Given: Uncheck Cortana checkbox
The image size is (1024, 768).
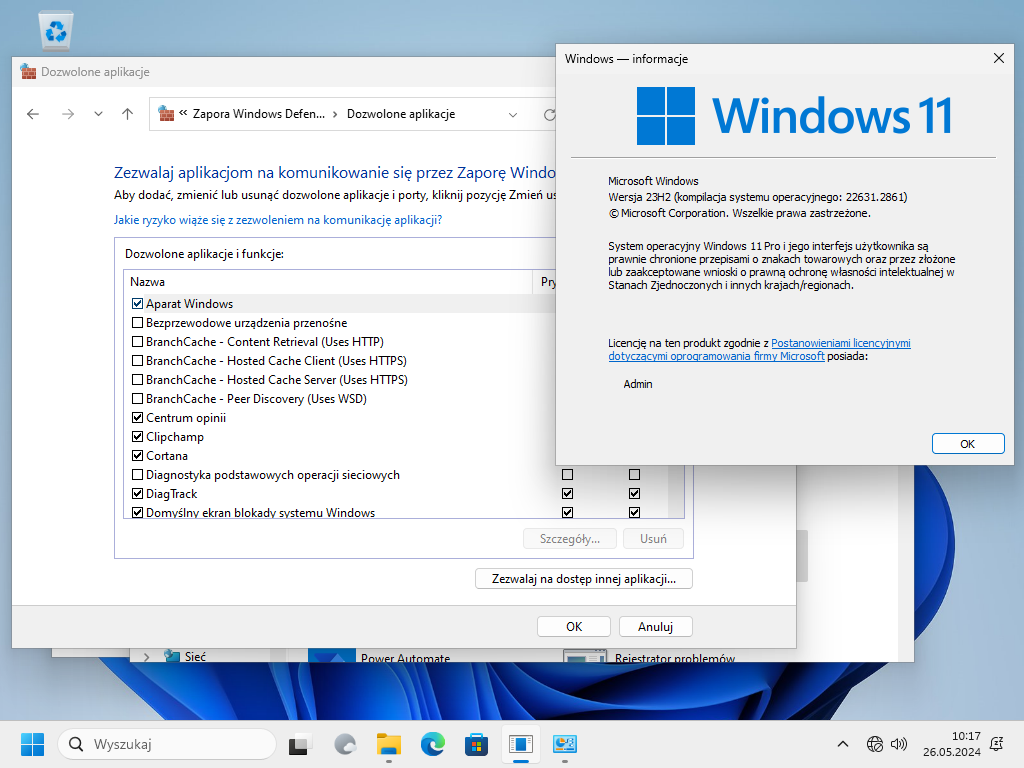Looking at the screenshot, I should (x=137, y=455).
